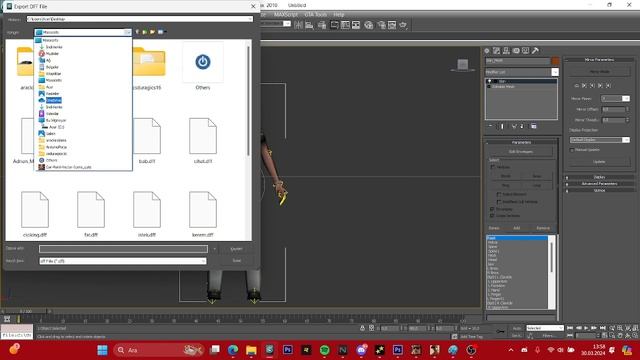Click the time slider on the timeline
The width and height of the screenshot is (640, 360).
pos(26,311)
